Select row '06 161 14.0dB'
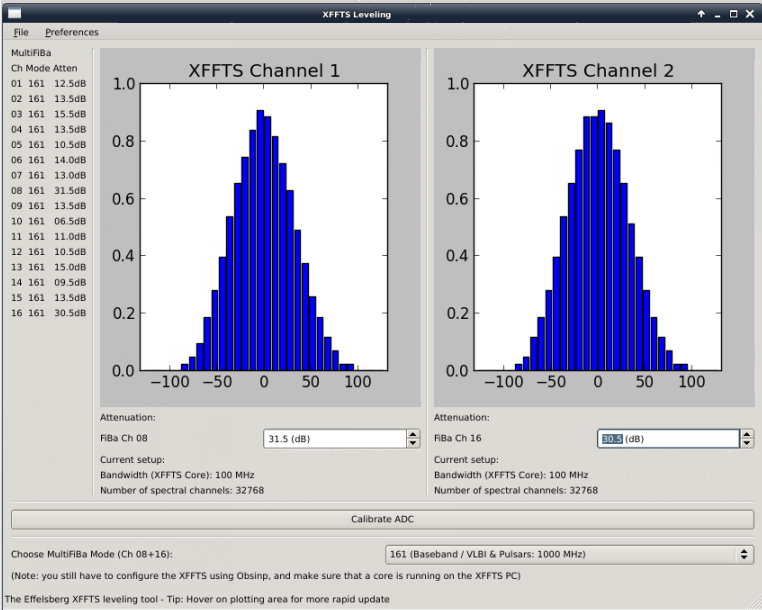This screenshot has width=762, height=610. pos(49,160)
